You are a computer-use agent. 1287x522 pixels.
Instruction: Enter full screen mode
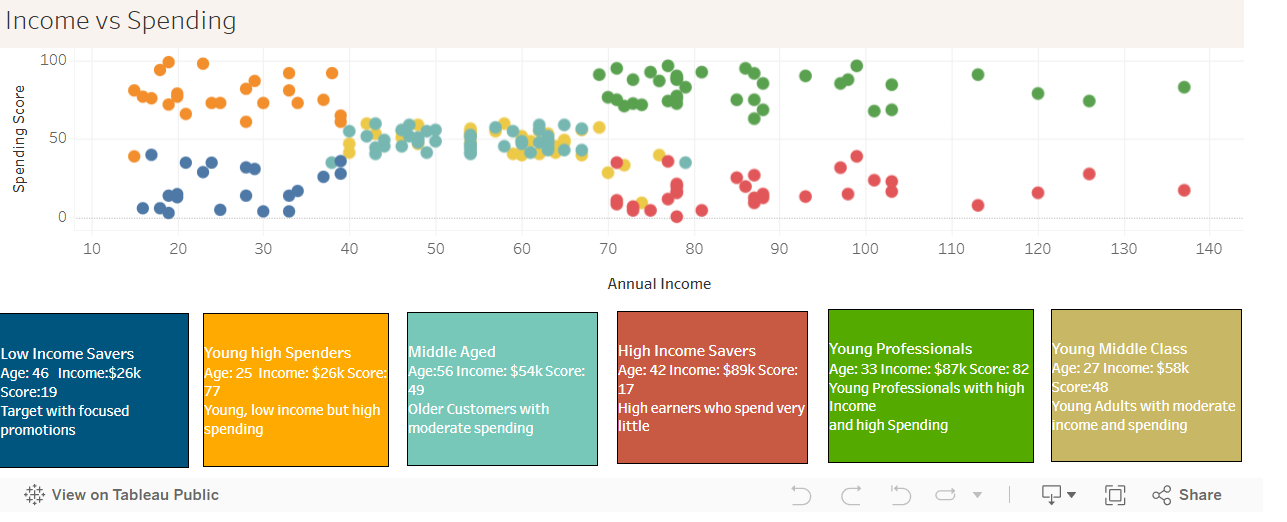(x=1115, y=495)
